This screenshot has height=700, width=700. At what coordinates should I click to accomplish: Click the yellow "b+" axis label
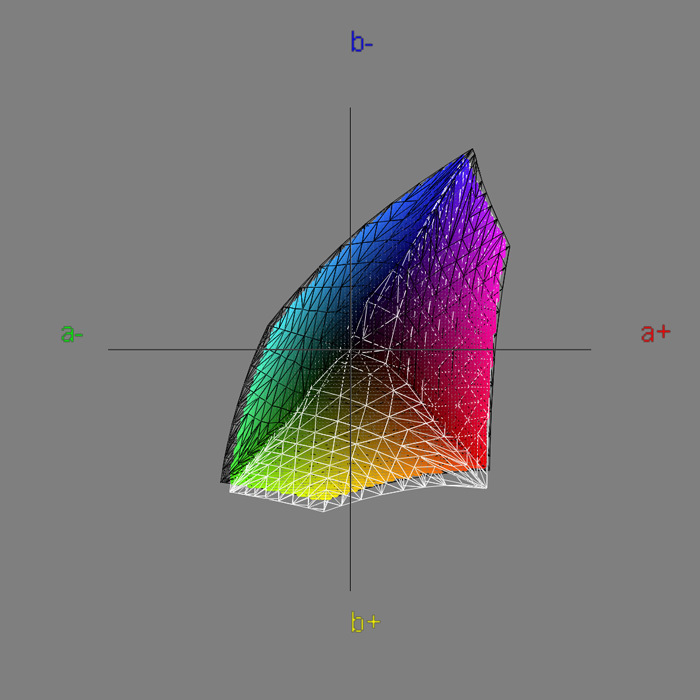[365, 621]
